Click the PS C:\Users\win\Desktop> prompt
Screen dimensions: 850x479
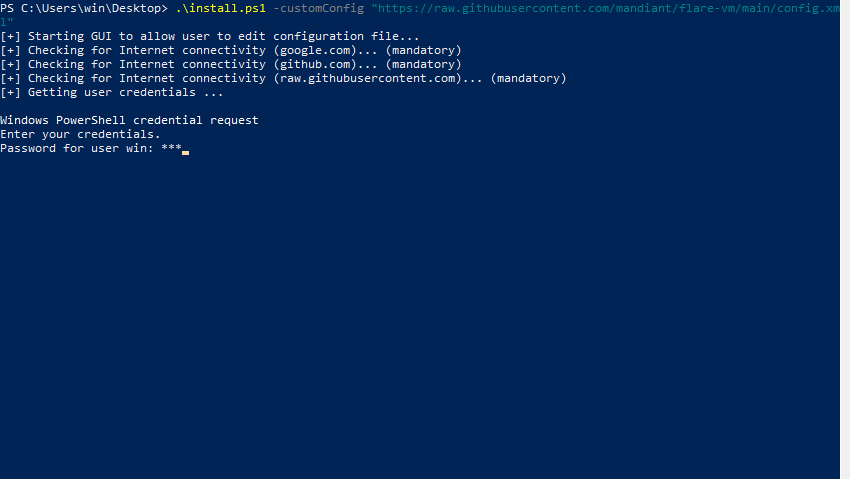(x=84, y=8)
